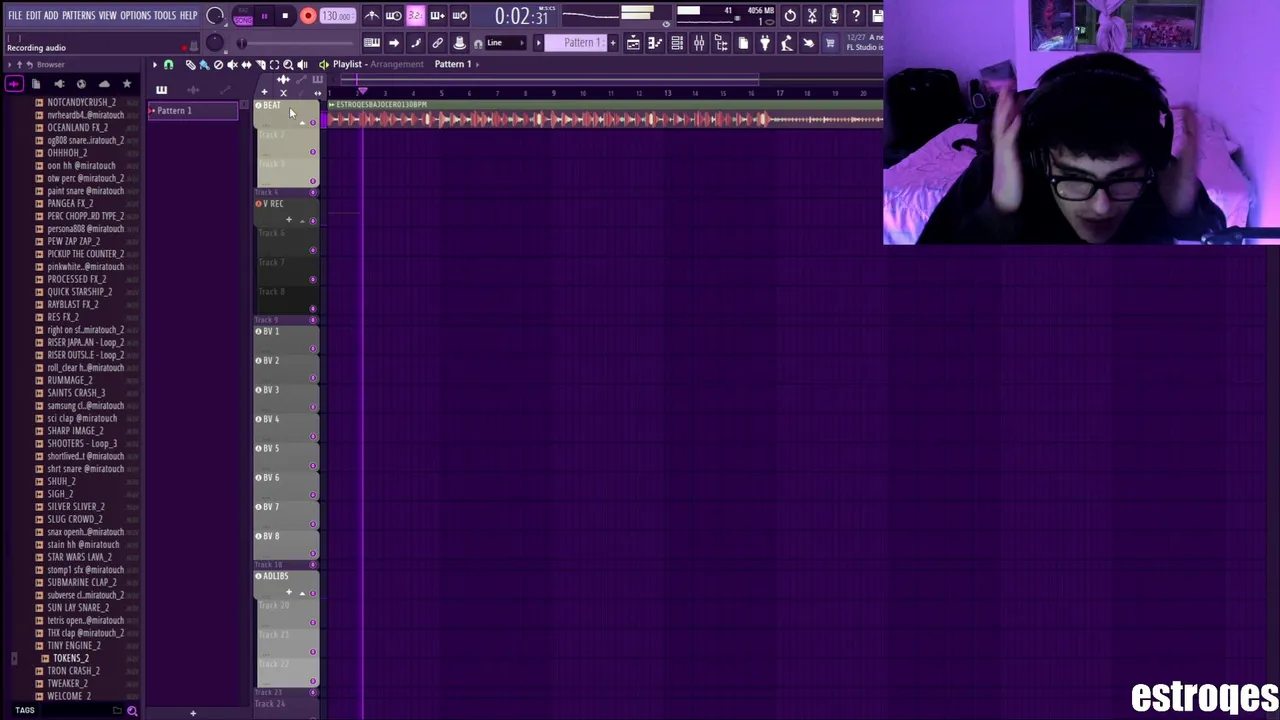Select Pattern 1 in the picker panel

193,111
